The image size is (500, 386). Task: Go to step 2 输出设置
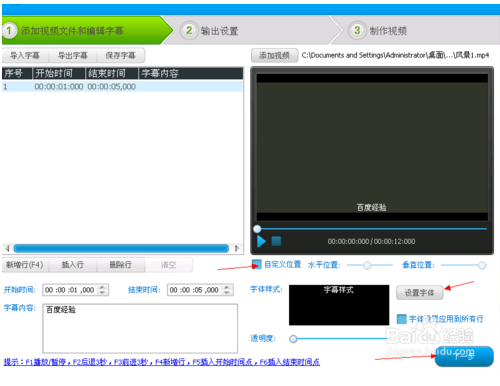pyautogui.click(x=210, y=31)
